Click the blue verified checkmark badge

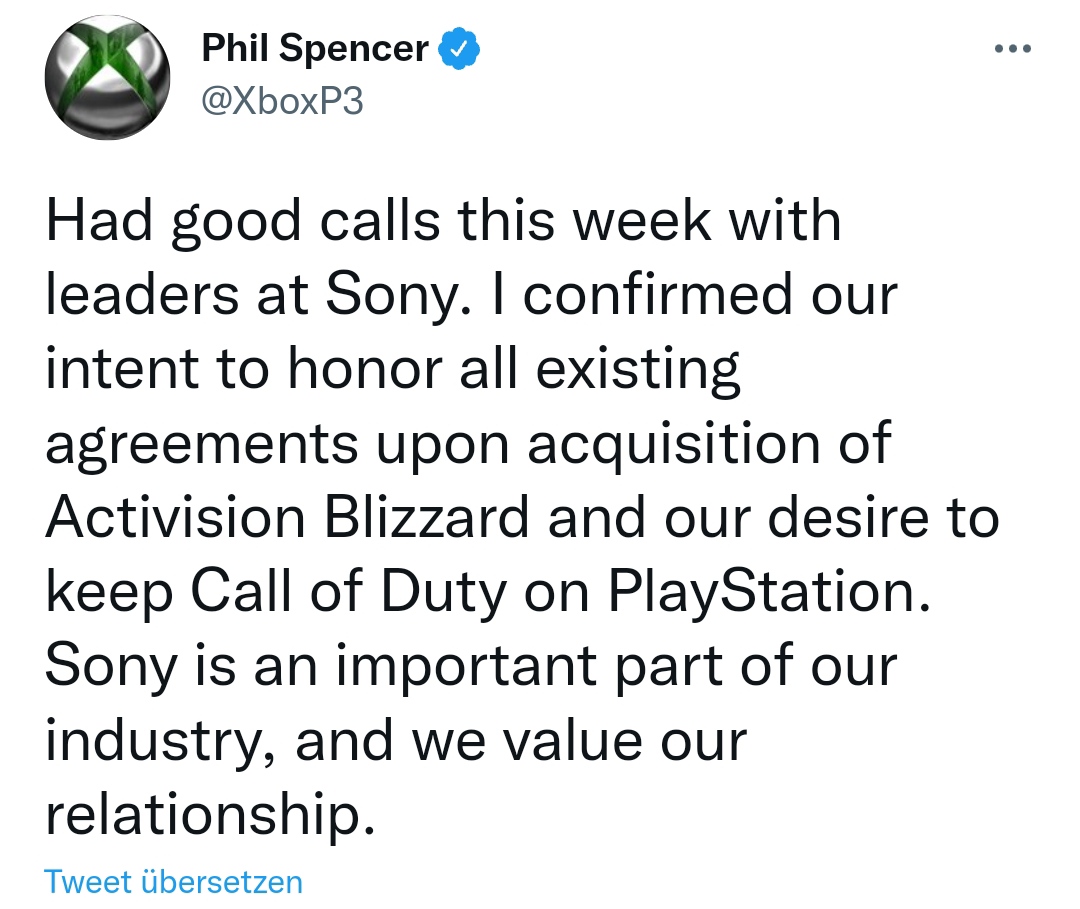click(x=461, y=49)
